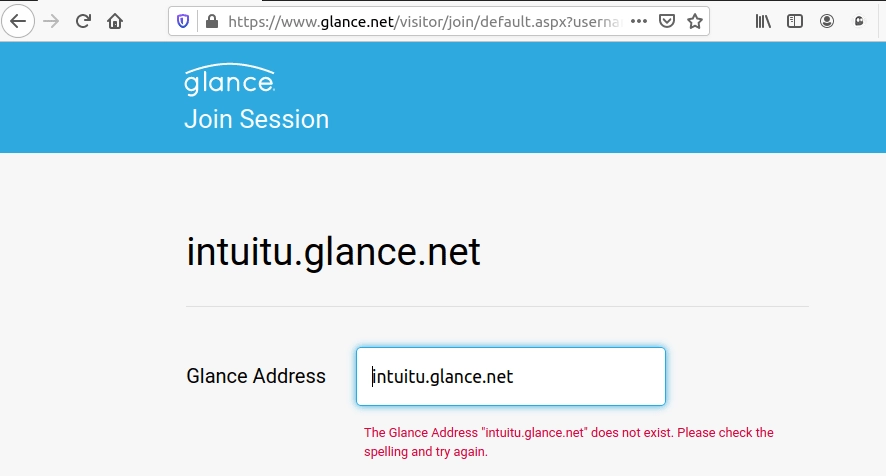Reload the current page
This screenshot has width=886, height=476.
(x=84, y=20)
